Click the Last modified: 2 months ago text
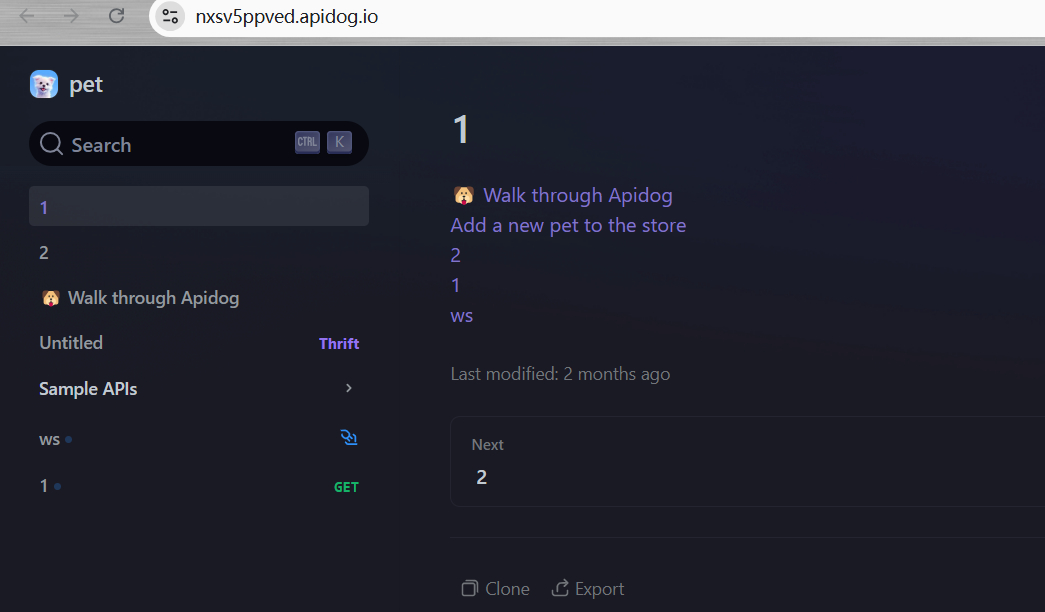 560,374
